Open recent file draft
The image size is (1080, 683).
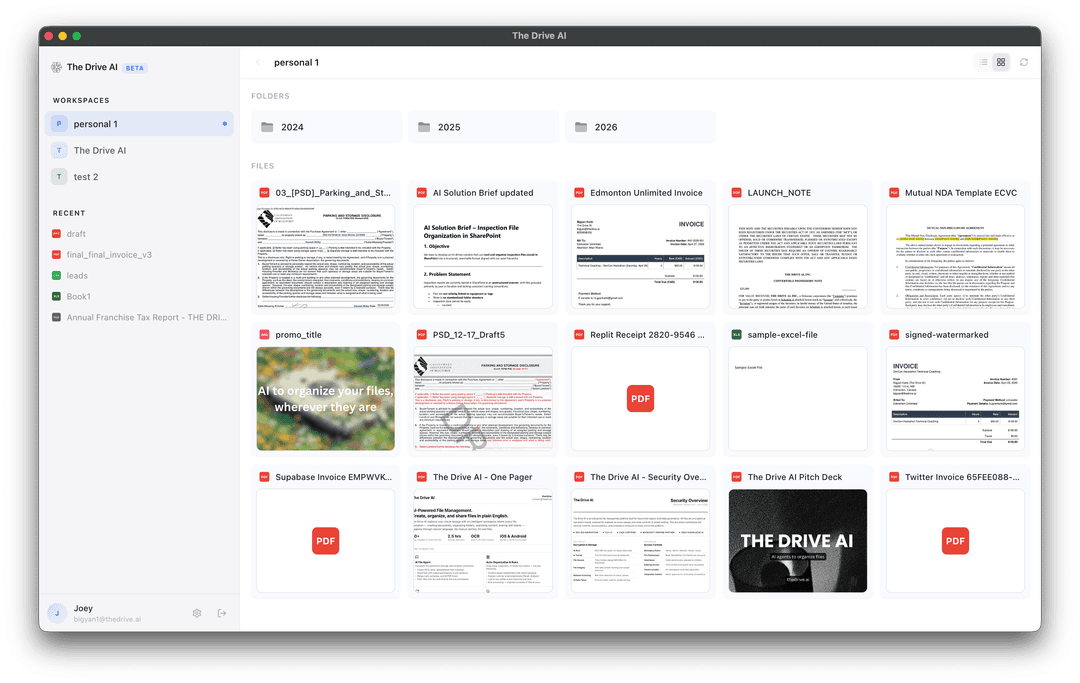140,234
